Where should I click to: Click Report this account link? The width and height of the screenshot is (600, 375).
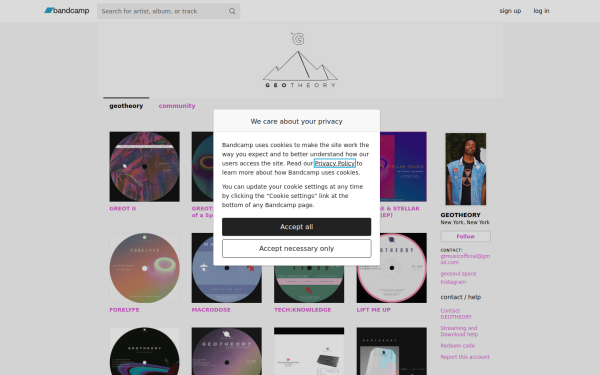pos(465,357)
